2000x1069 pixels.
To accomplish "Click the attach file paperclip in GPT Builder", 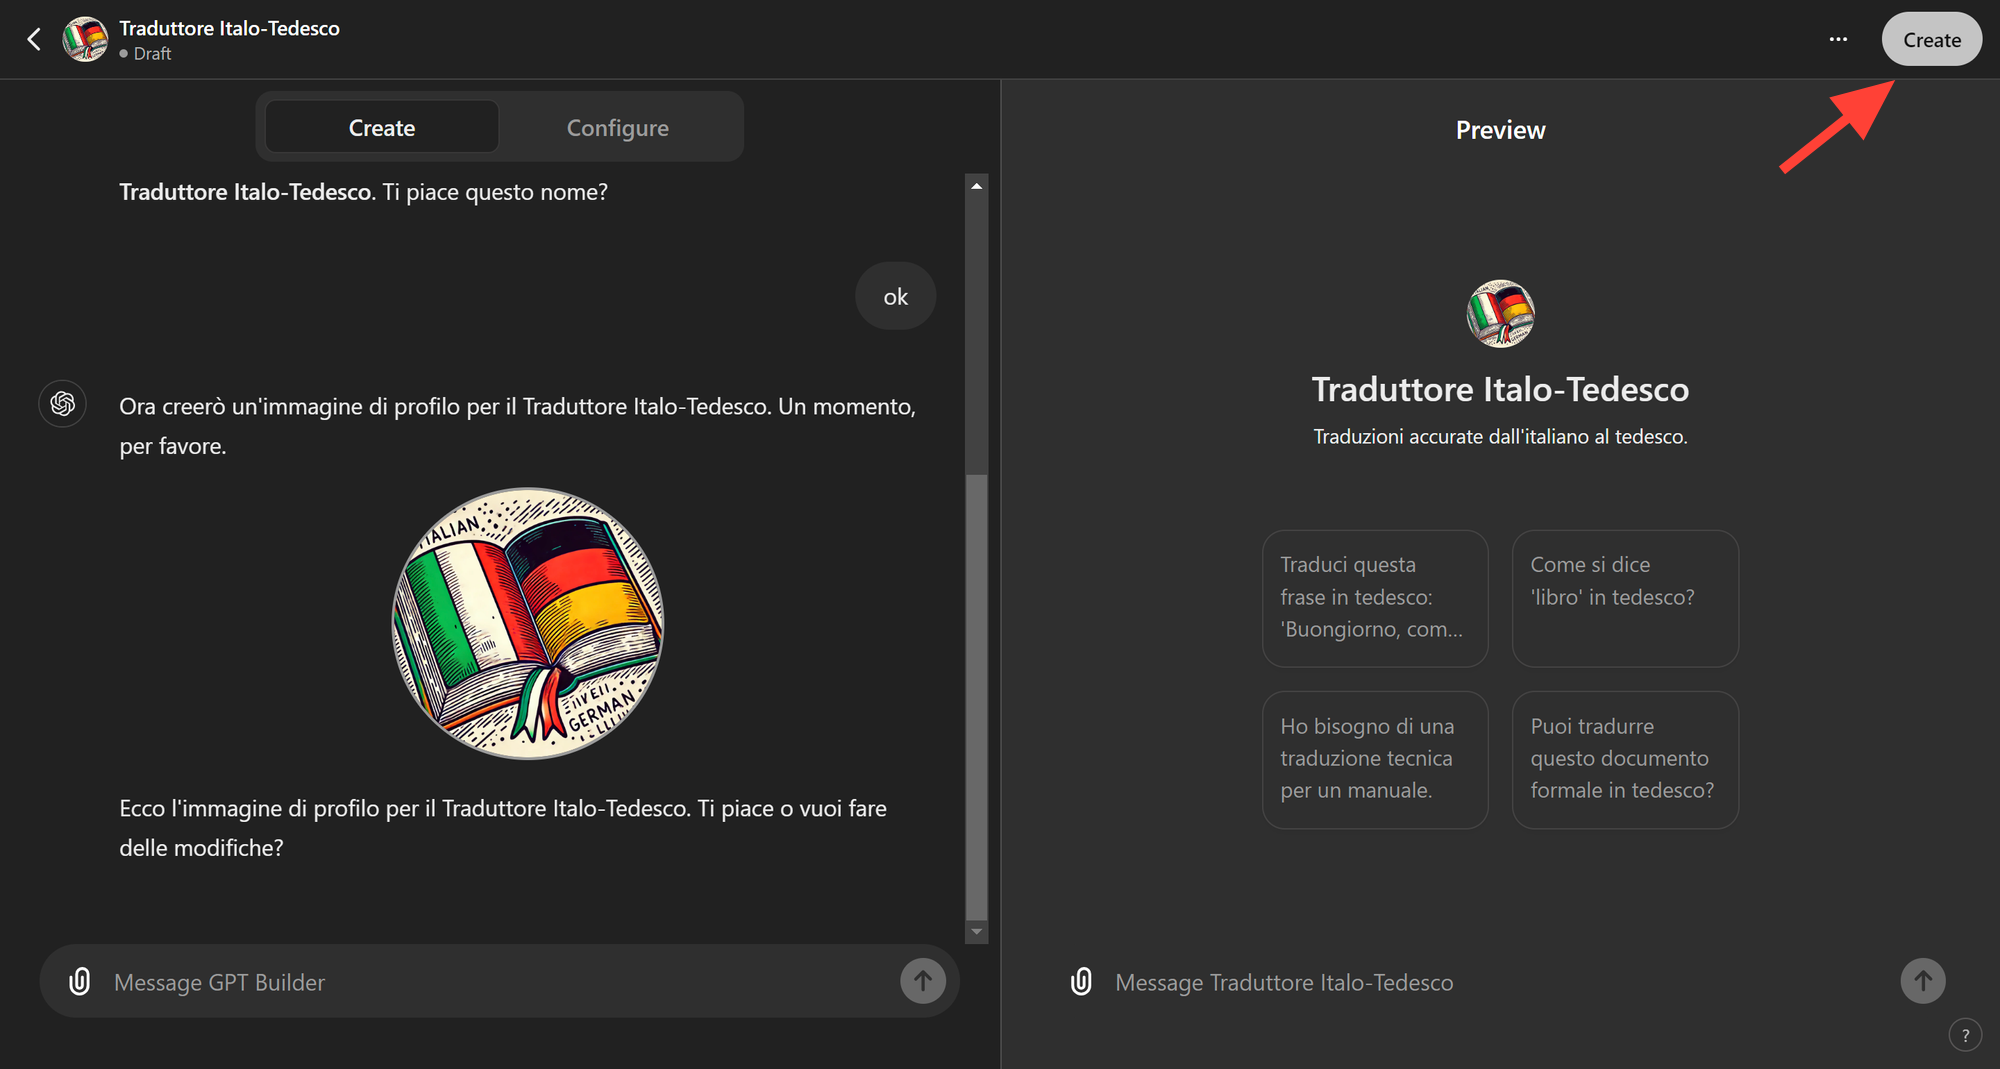I will coord(80,981).
